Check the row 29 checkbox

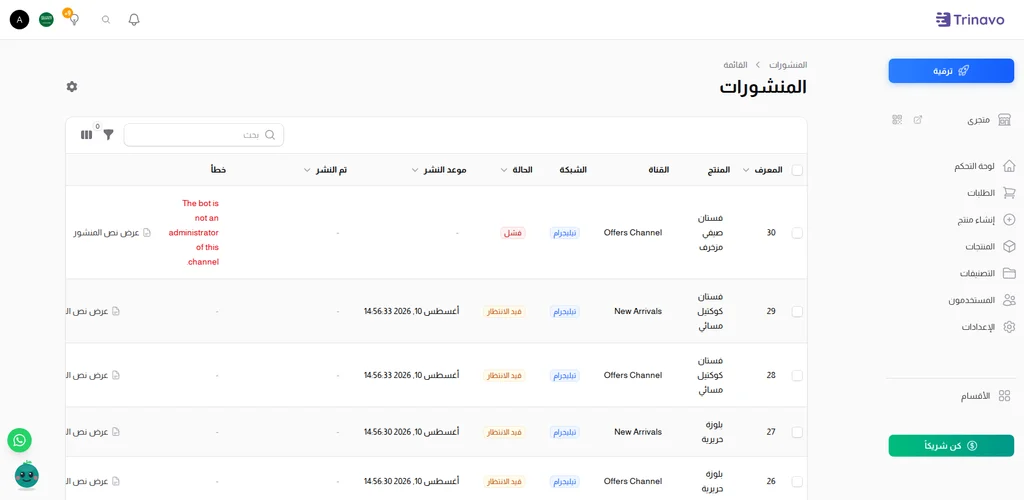(797, 311)
